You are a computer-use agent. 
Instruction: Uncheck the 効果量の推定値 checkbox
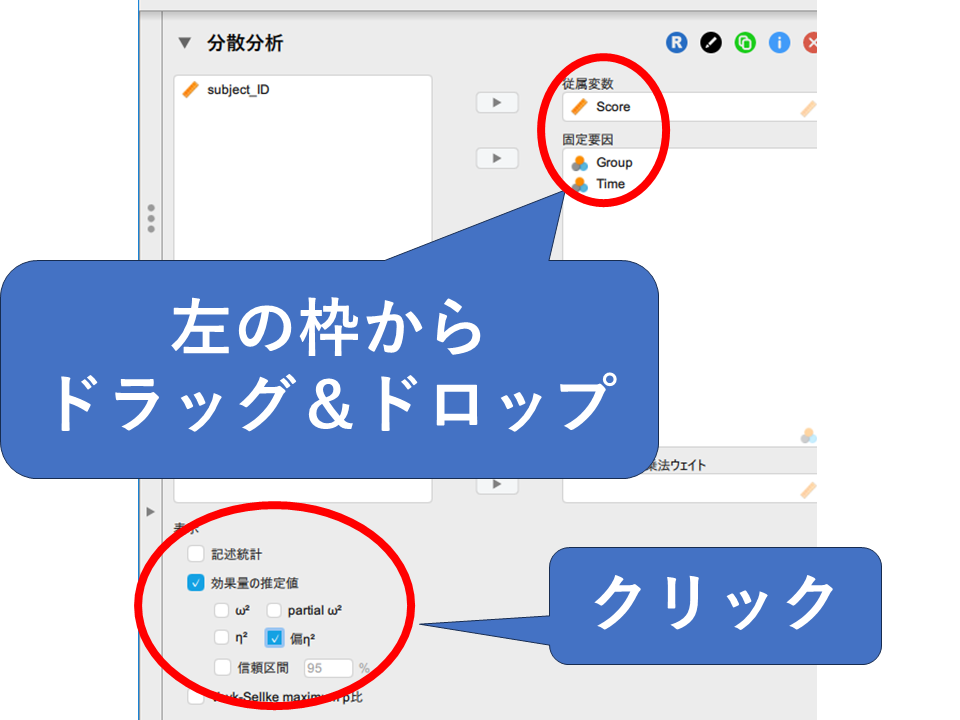click(196, 582)
